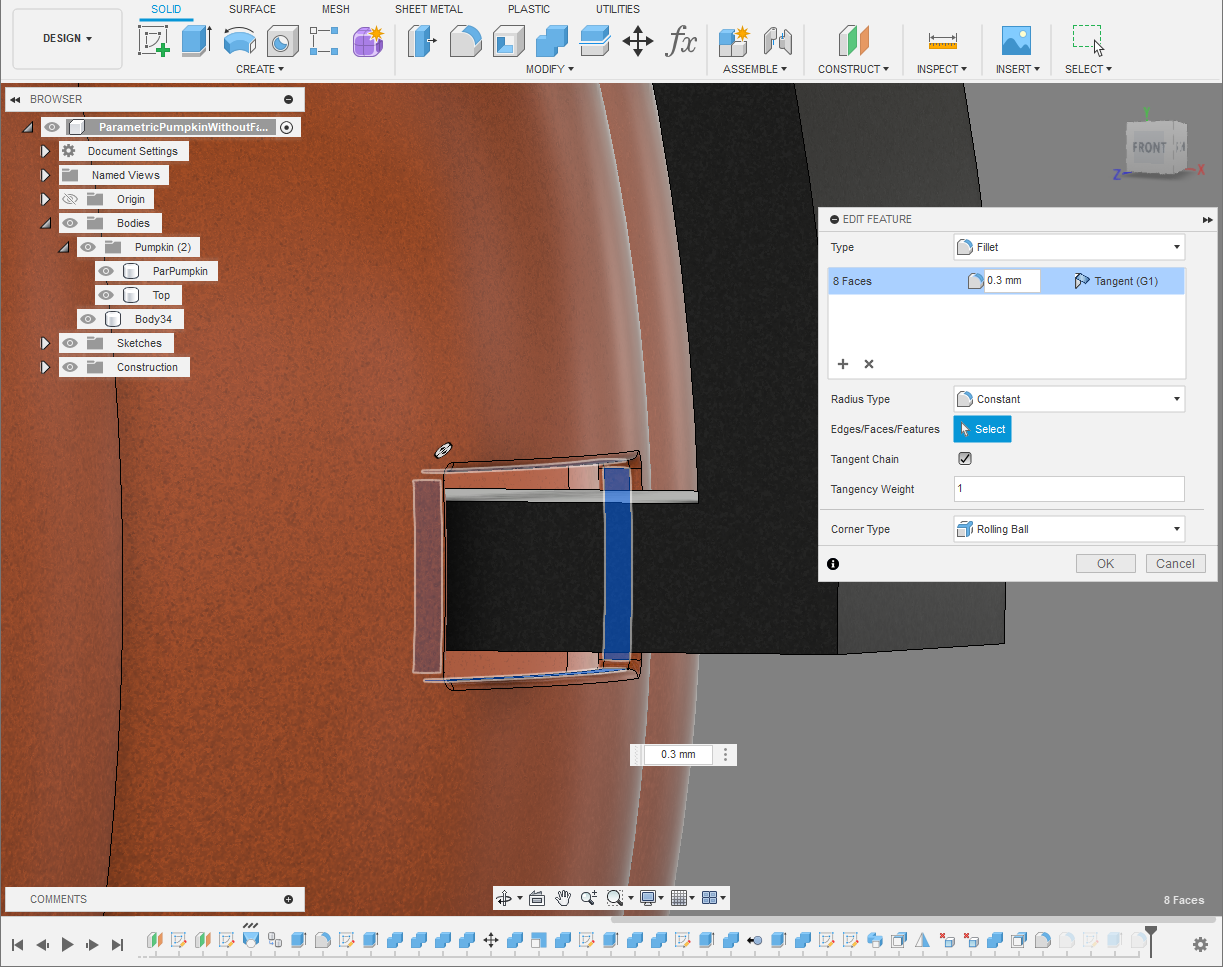Screen dimensions: 1223x967
Task: Open the Measure tool
Action: coord(942,41)
